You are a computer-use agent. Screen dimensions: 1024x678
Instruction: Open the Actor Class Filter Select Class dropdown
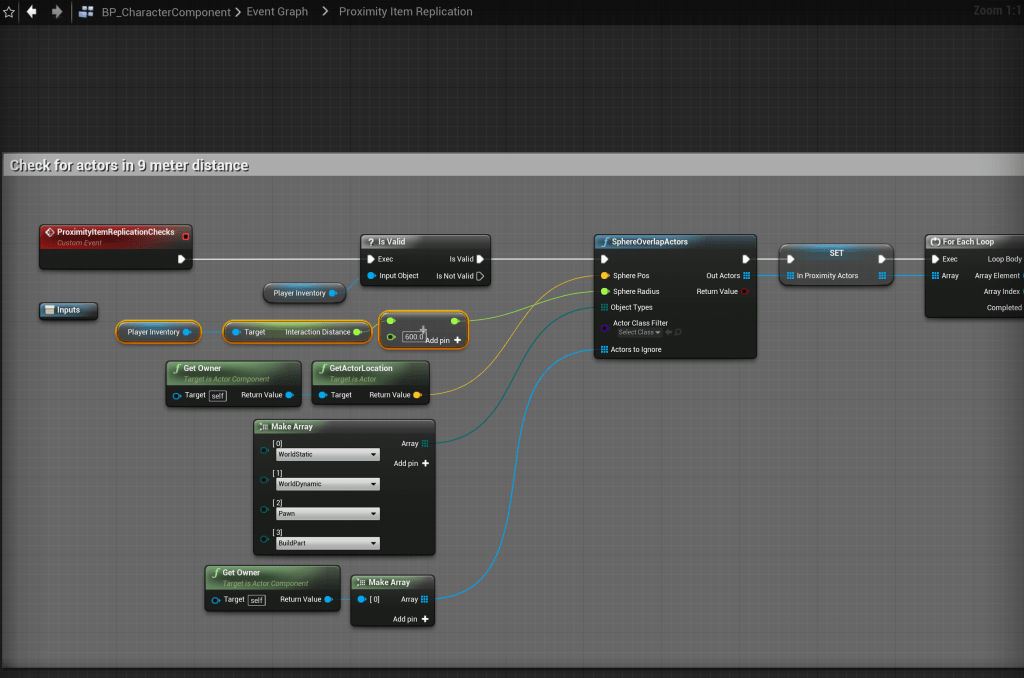640,332
